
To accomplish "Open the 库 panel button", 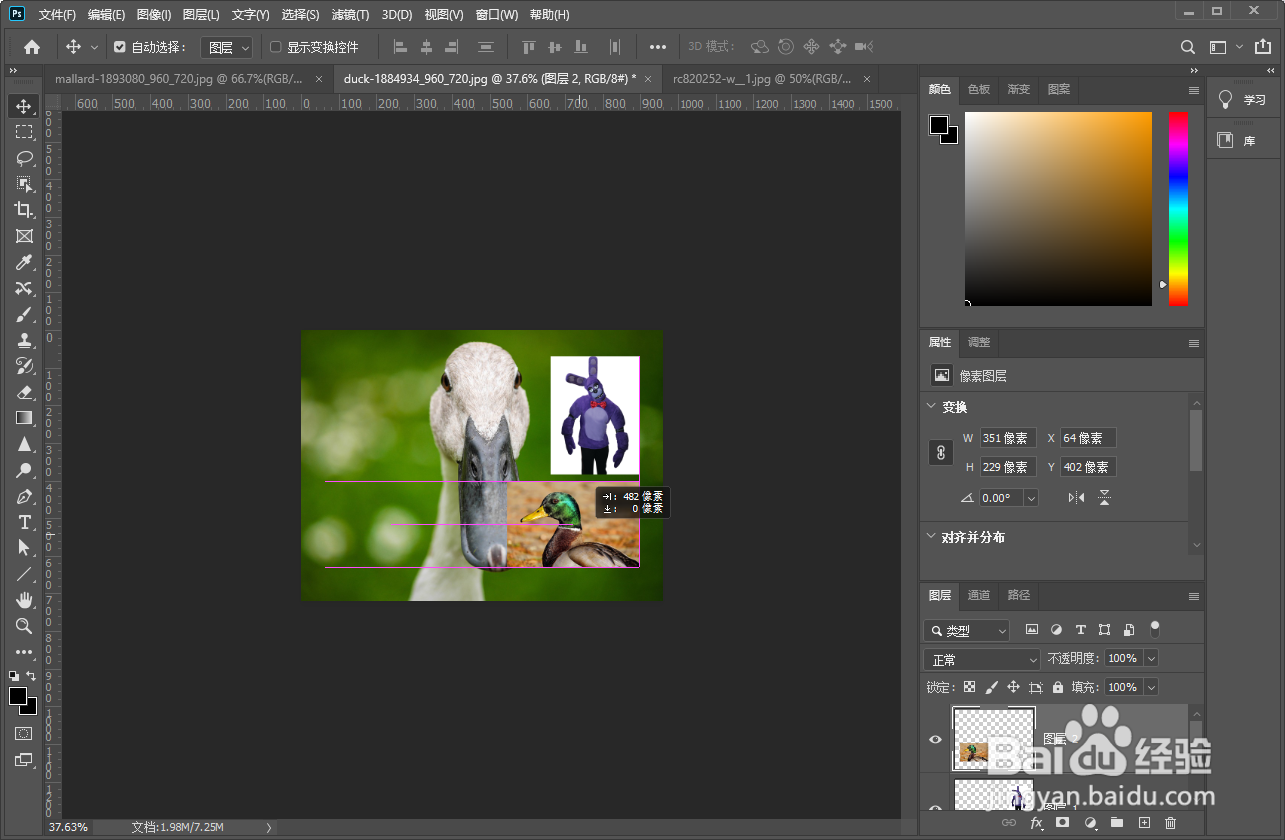I will click(x=1243, y=141).
